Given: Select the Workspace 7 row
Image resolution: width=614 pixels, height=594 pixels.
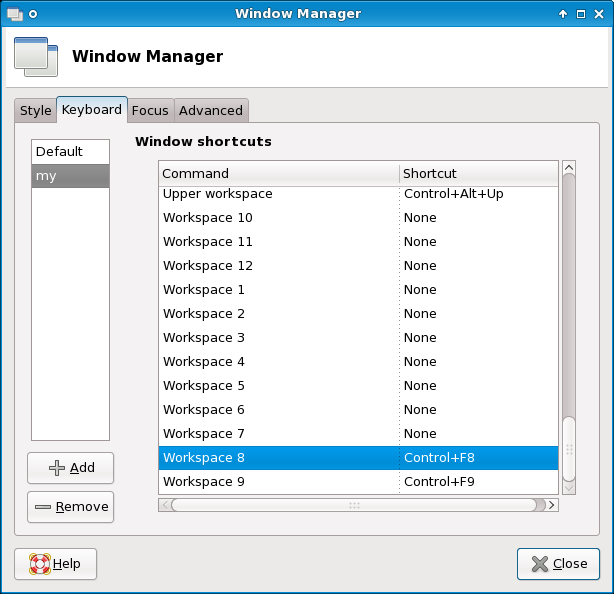Looking at the screenshot, I should coord(358,434).
